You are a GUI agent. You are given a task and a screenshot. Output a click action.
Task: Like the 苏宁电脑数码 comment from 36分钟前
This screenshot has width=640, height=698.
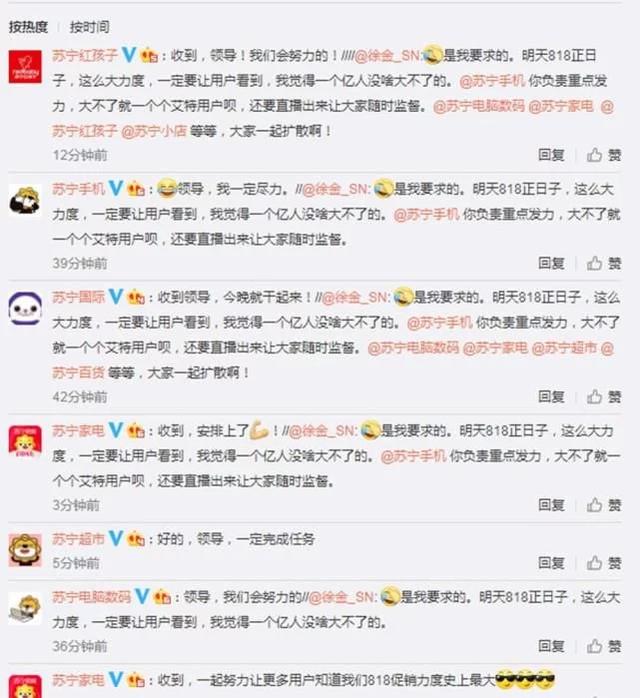click(x=604, y=646)
